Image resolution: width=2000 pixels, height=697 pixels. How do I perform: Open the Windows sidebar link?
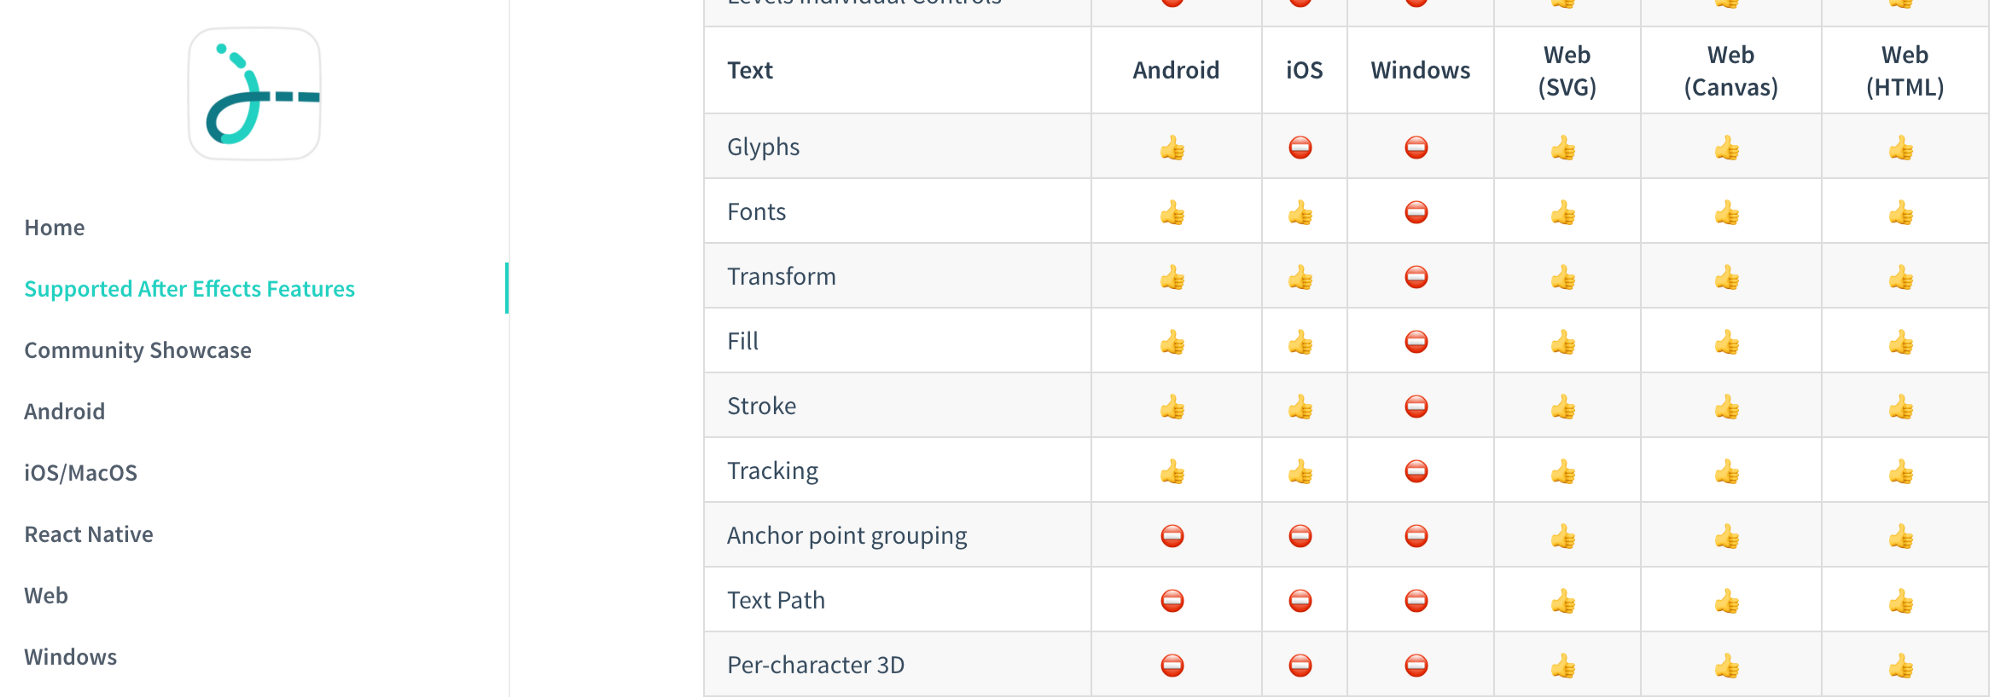tap(71, 657)
